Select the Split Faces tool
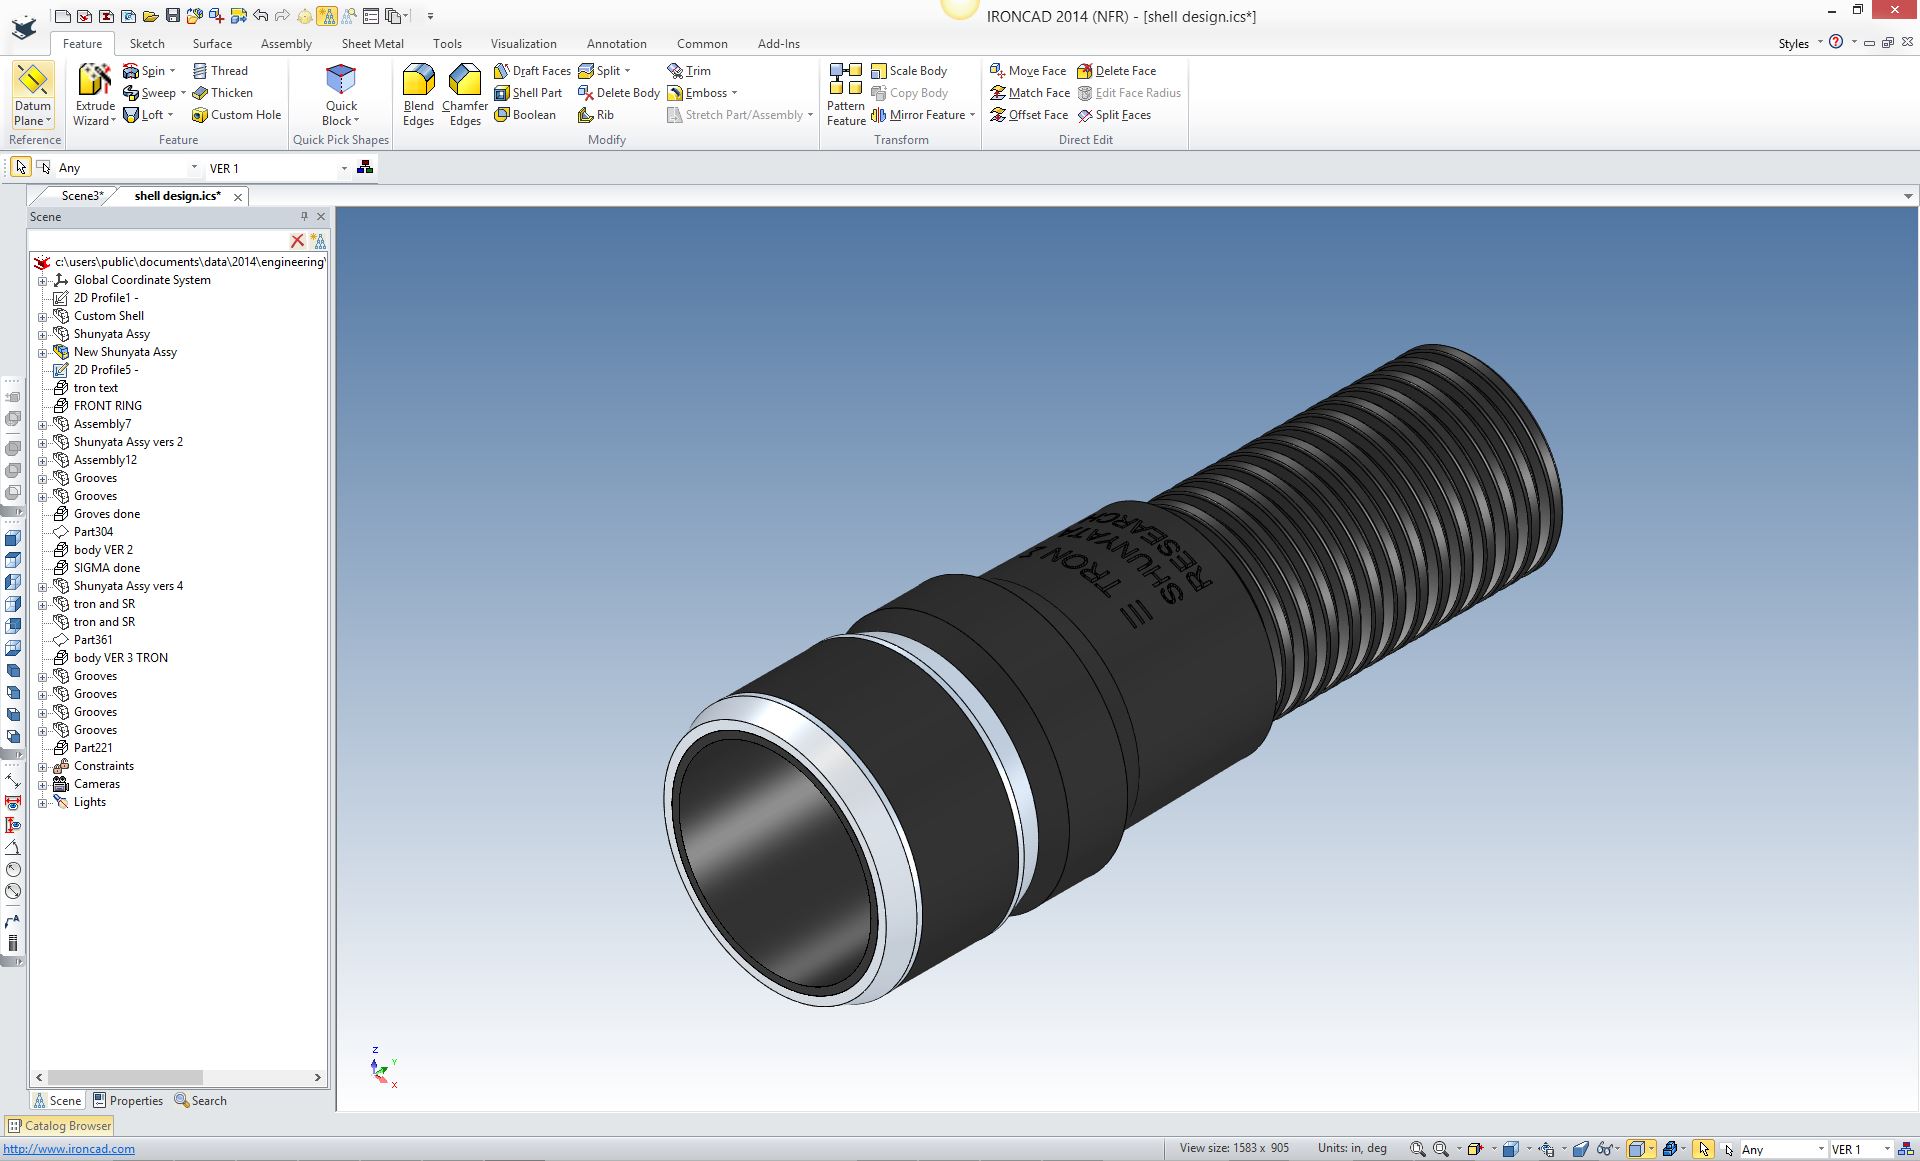1920x1161 pixels. tap(1114, 115)
